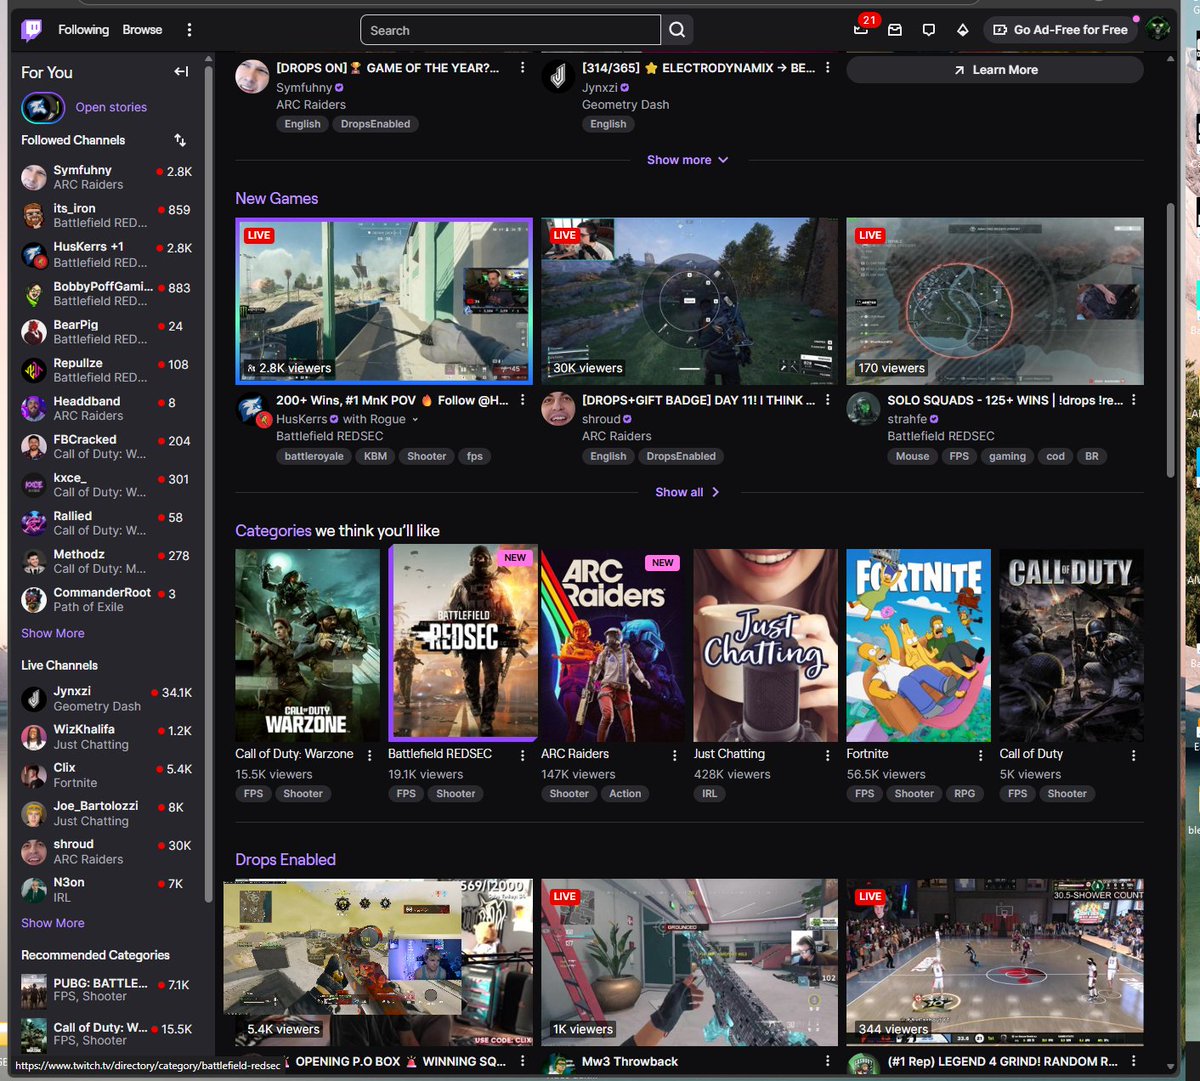Open ARC Raiders category cover
Image resolution: width=1200 pixels, height=1081 pixels.
613,645
